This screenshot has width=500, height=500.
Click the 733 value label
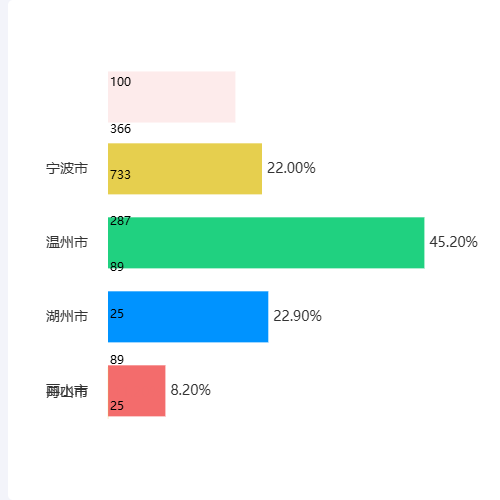[x=120, y=175]
